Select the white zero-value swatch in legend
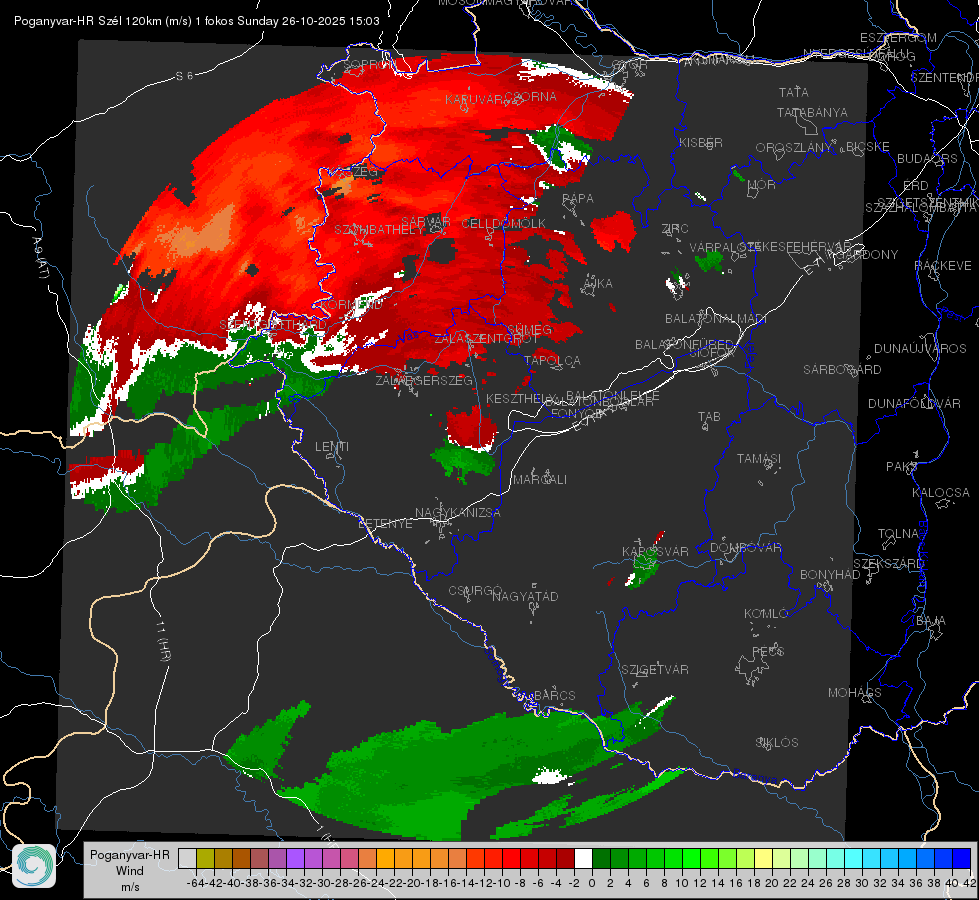 pyautogui.click(x=583, y=858)
